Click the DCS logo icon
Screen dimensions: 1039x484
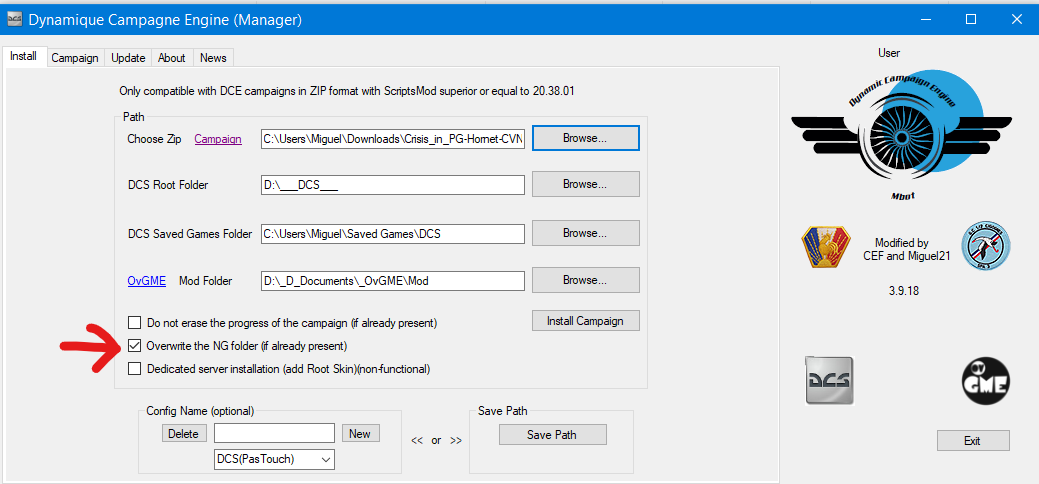tap(829, 381)
